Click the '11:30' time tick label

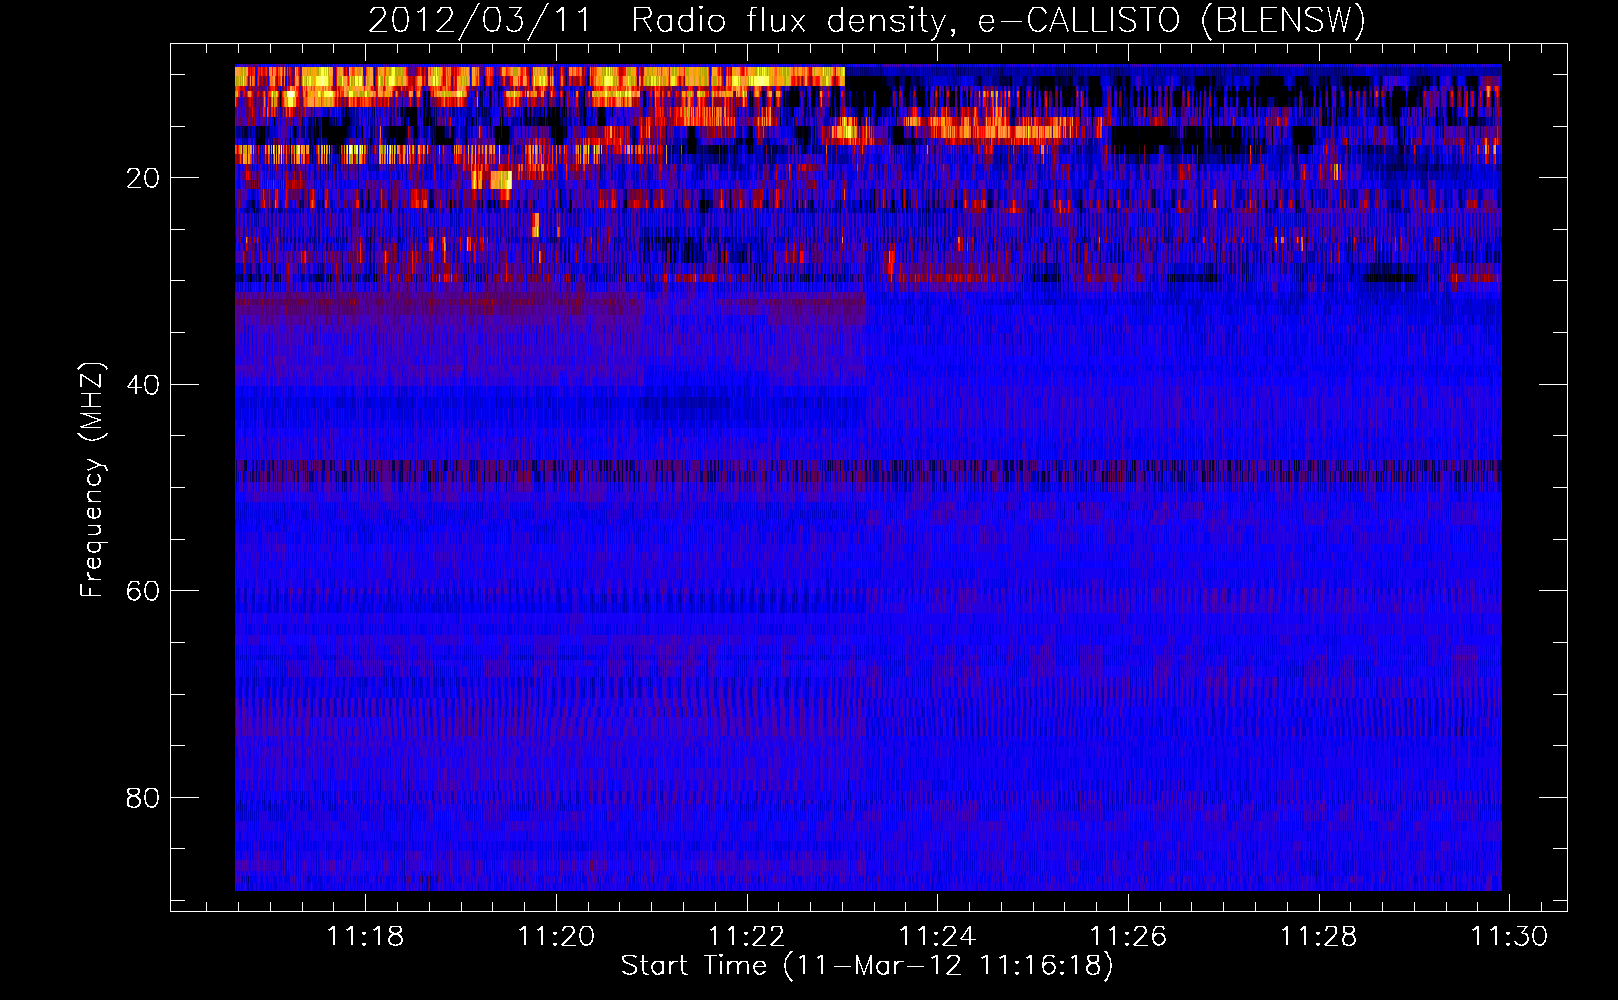click(x=1509, y=936)
